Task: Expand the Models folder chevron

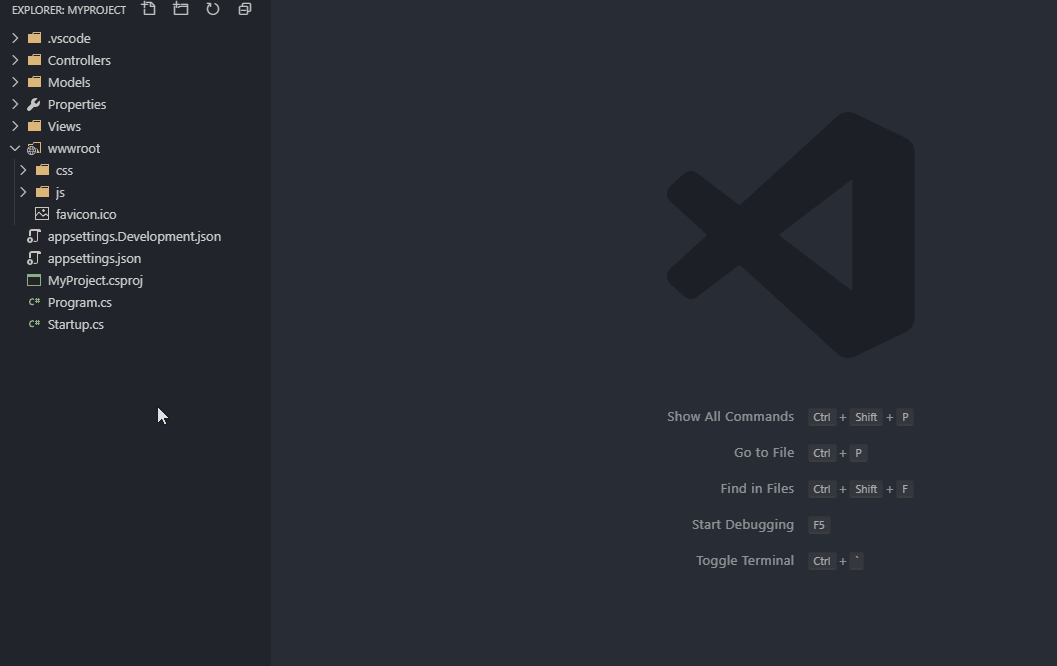Action: [x=15, y=82]
